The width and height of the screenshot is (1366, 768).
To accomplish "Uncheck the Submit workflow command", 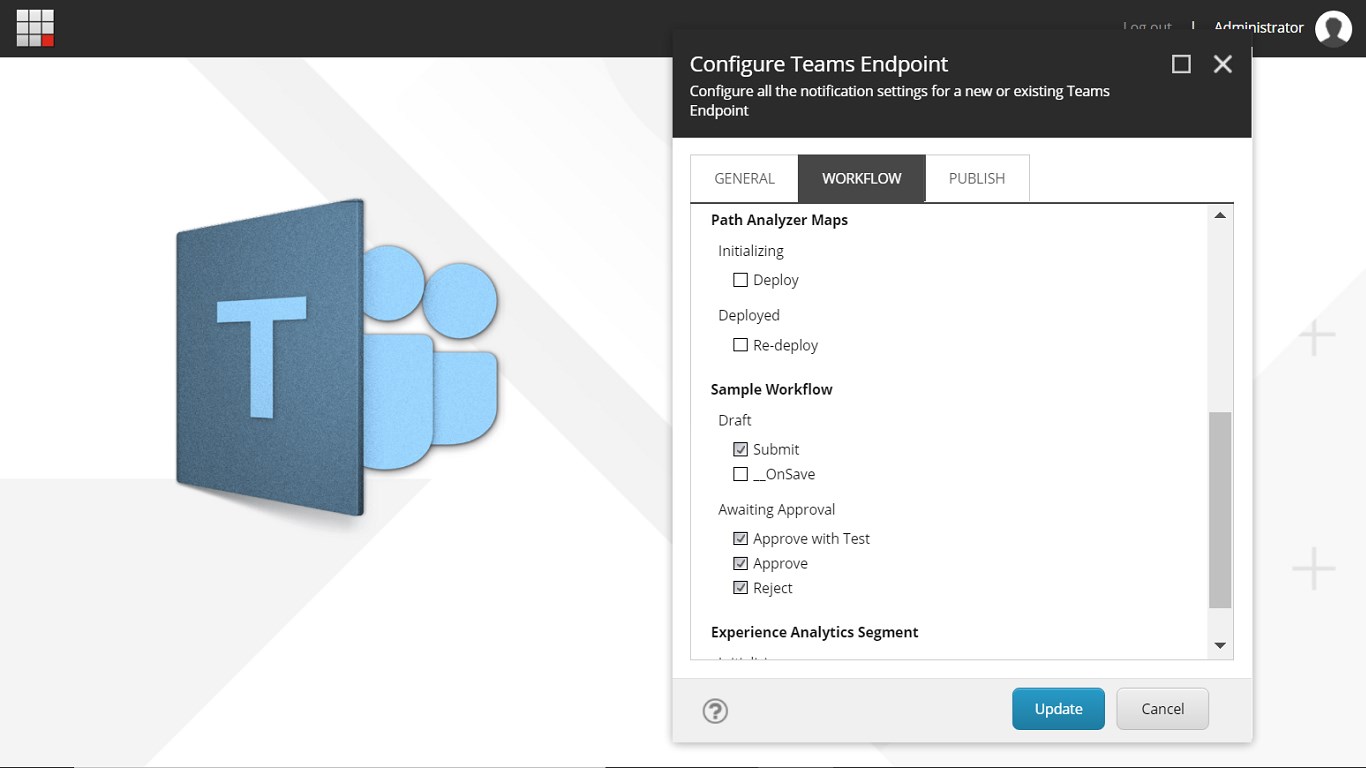I will pos(741,449).
